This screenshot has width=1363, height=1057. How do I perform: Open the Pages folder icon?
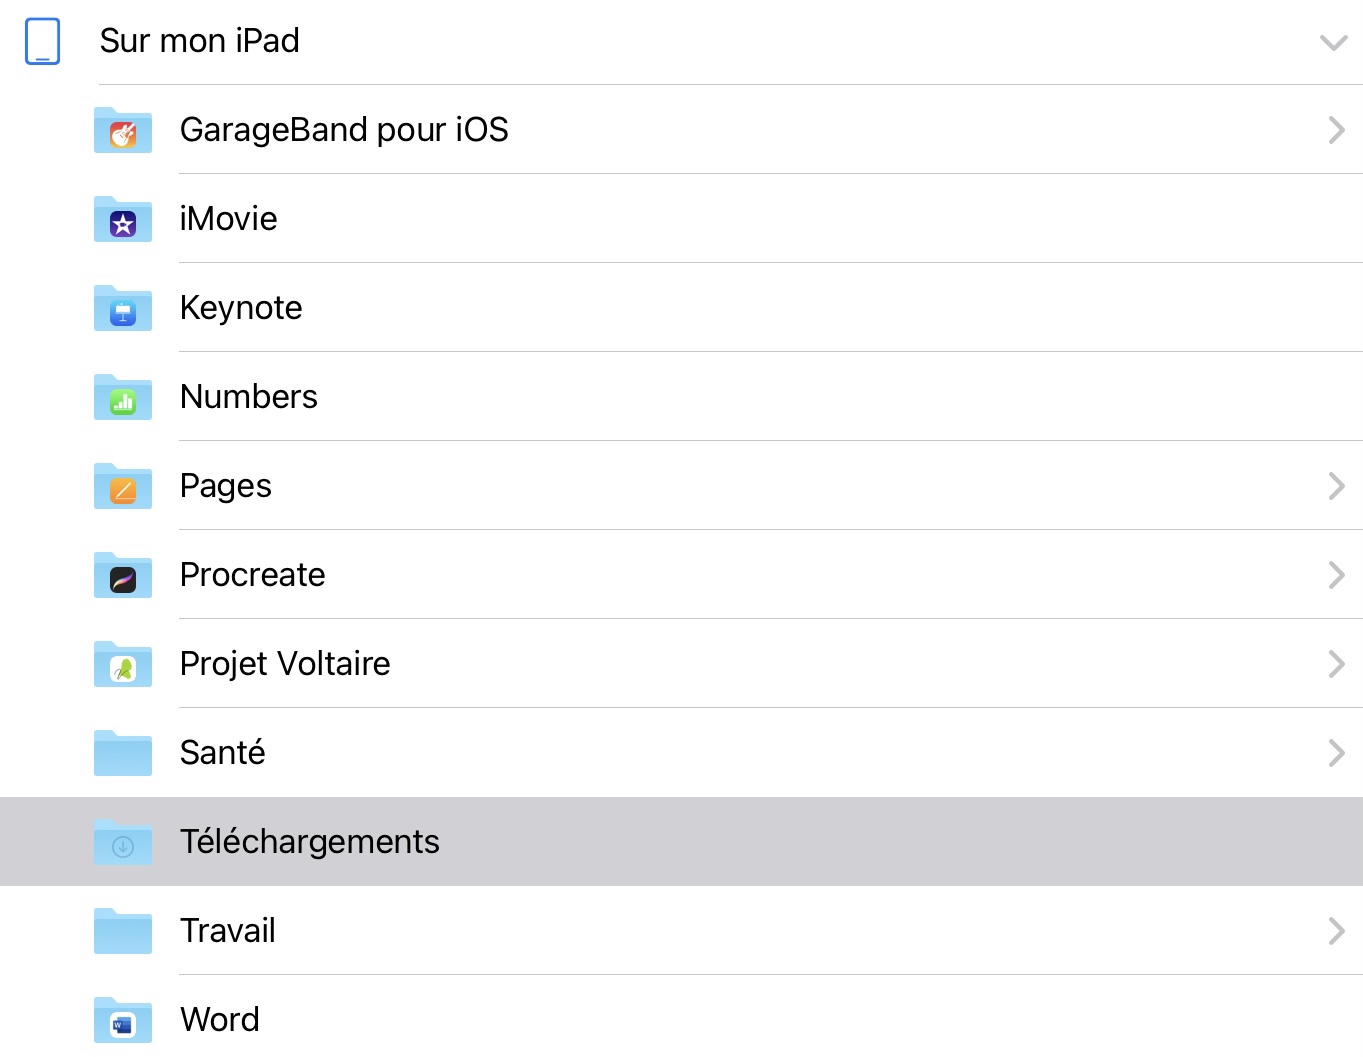(123, 487)
